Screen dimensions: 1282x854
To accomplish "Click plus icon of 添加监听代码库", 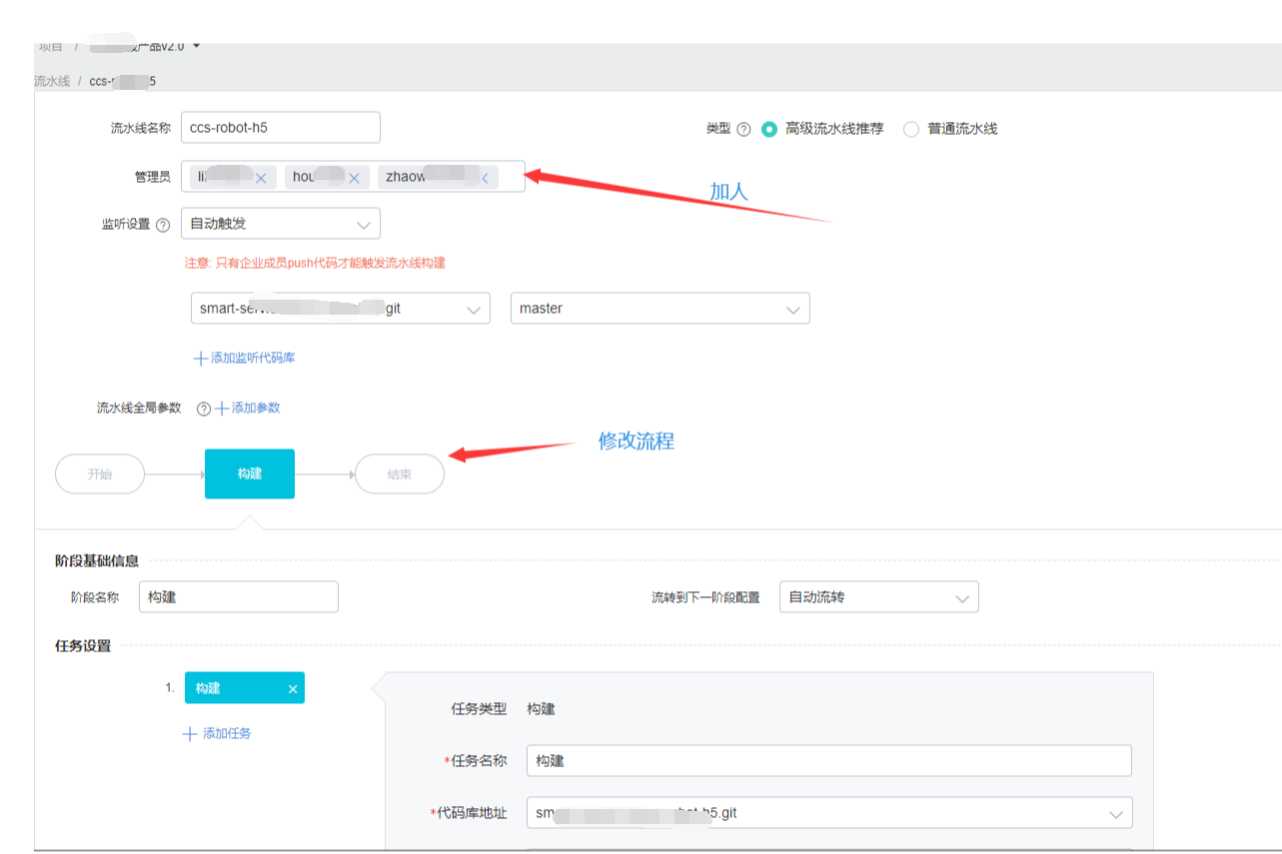I will click(x=200, y=358).
